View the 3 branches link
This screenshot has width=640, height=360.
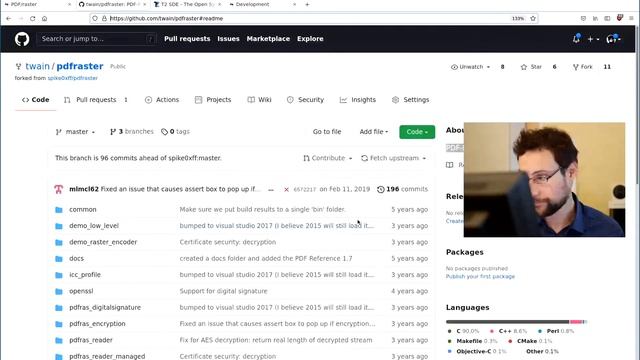131,131
